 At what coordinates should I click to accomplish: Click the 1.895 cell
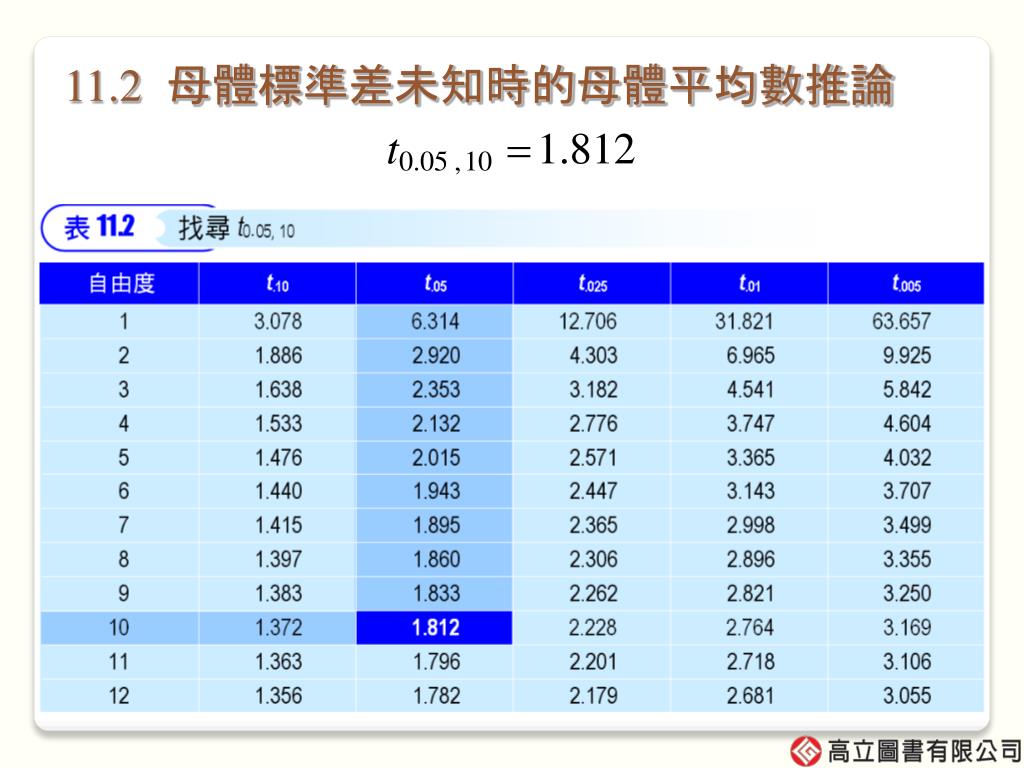coord(436,525)
